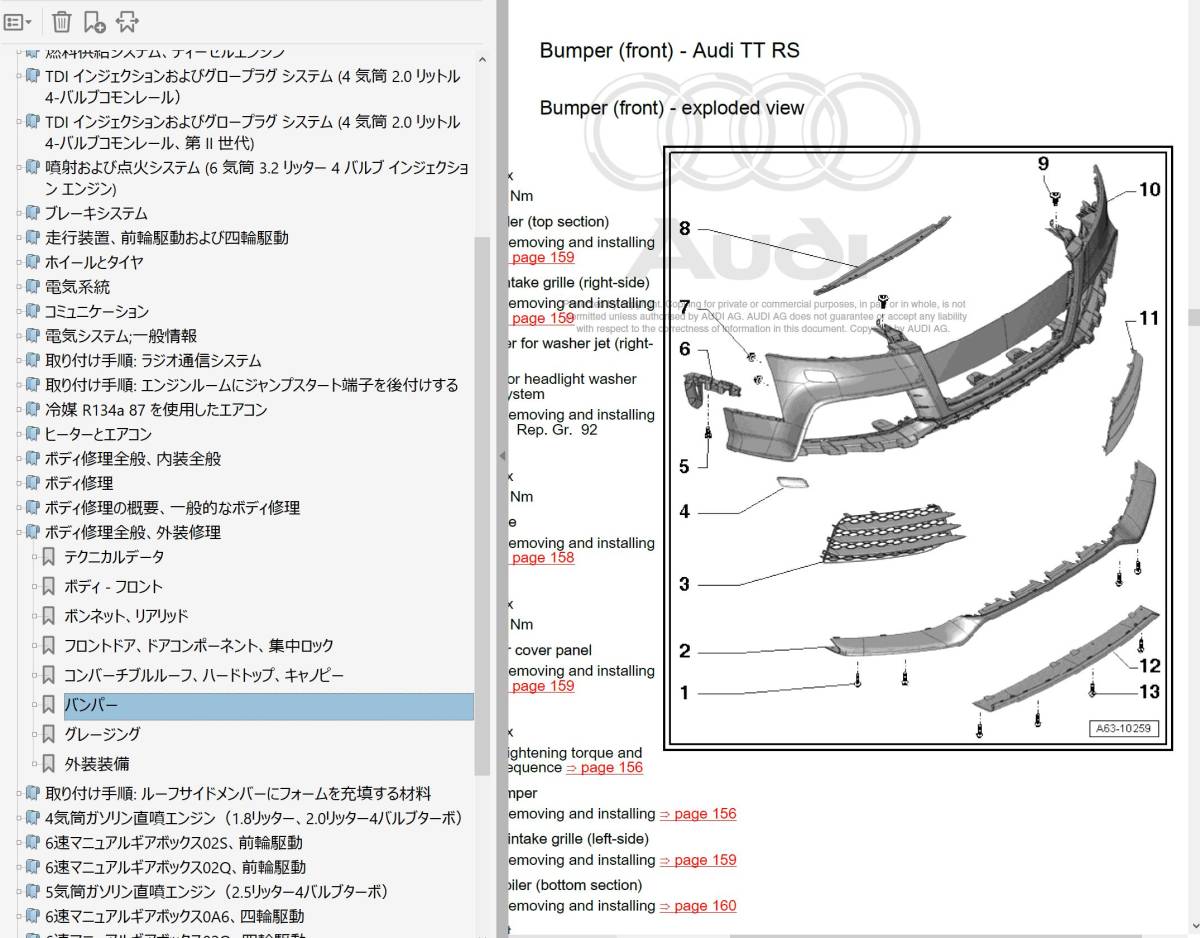Expand the ルーフサイドメンバーにフォームを充填する材料 bookmark
This screenshot has height=938, width=1200.
[19, 793]
